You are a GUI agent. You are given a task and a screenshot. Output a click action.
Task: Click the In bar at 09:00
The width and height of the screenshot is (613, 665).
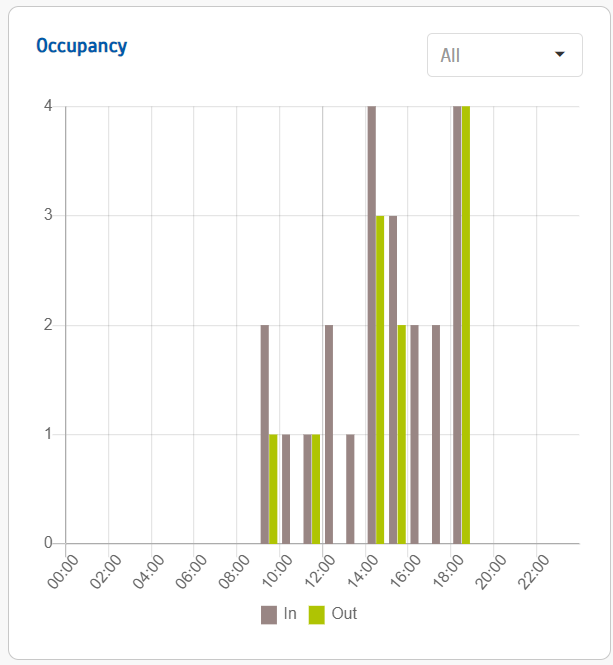[265, 435]
